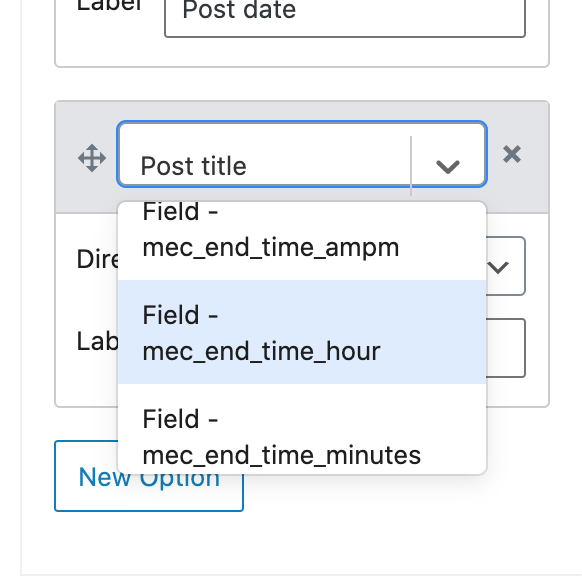Open the Direction dropdown chevron behind the list
This screenshot has width=582, height=576.
pyautogui.click(x=498, y=267)
